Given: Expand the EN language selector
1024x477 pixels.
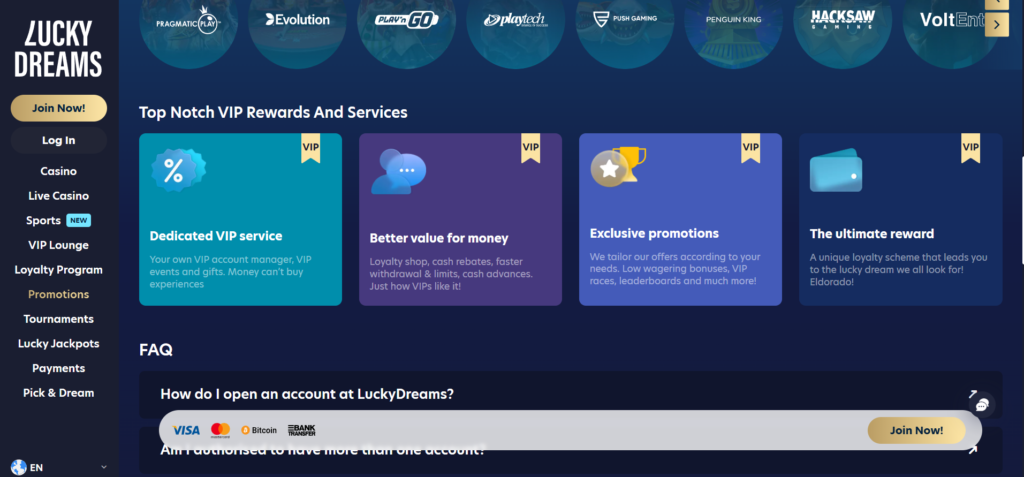Looking at the screenshot, I should click(x=58, y=467).
